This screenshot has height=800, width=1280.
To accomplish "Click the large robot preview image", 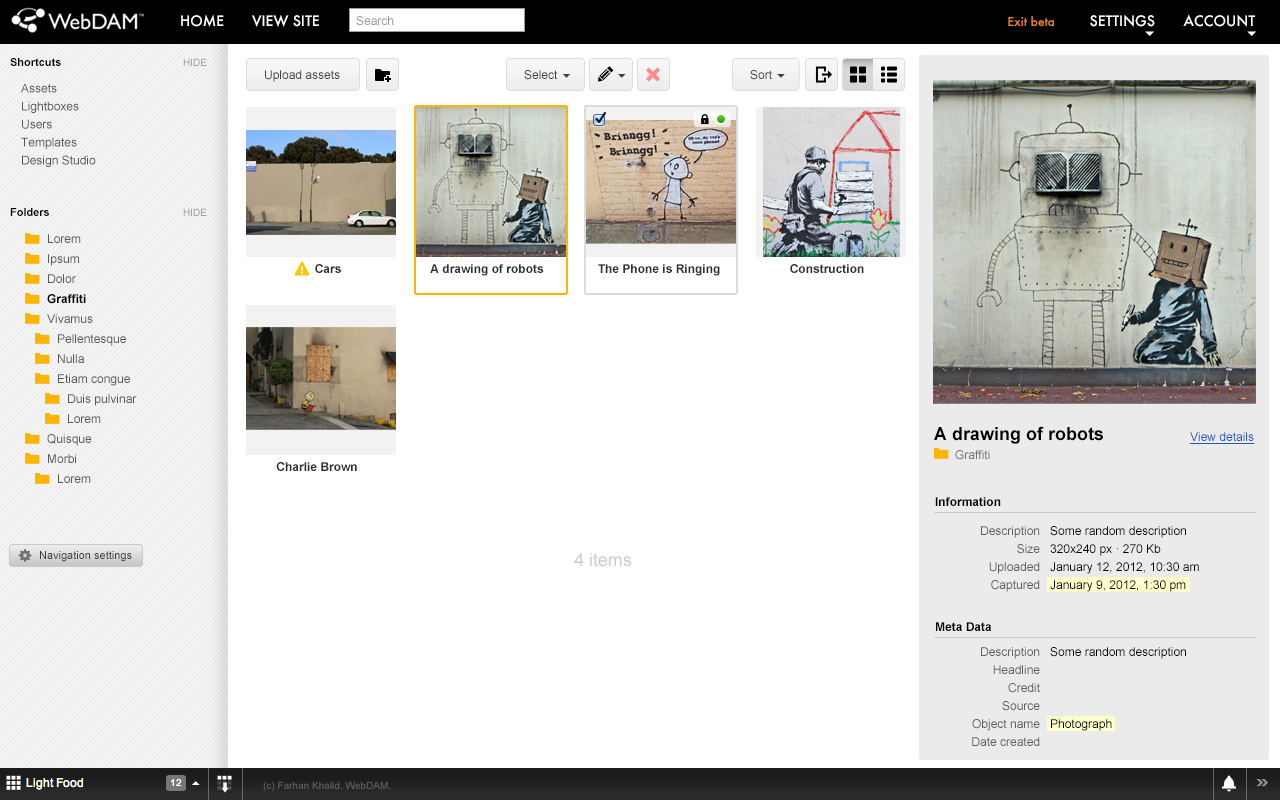I will click(1094, 242).
